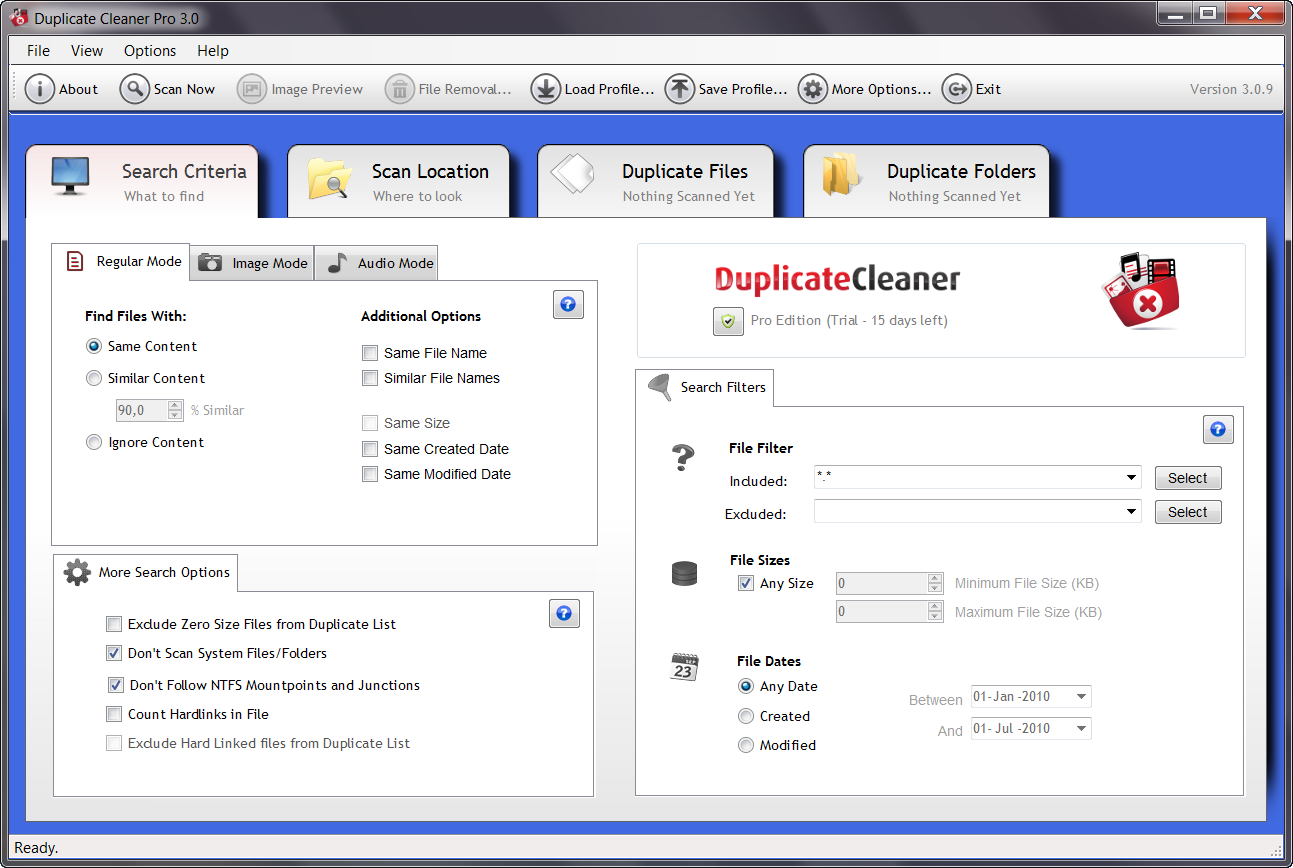Click the About info icon
The image size is (1293, 868).
[x=39, y=89]
